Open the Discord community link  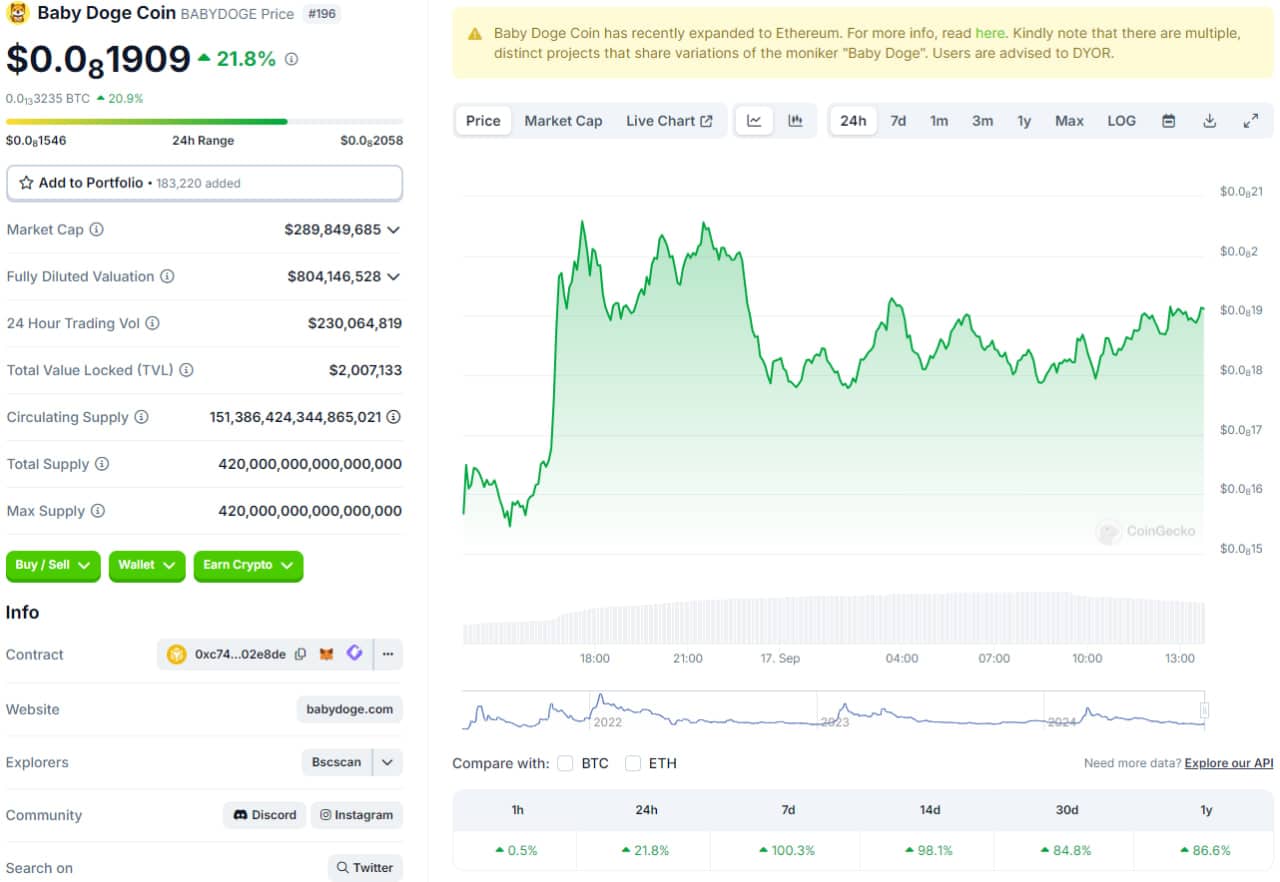[265, 815]
